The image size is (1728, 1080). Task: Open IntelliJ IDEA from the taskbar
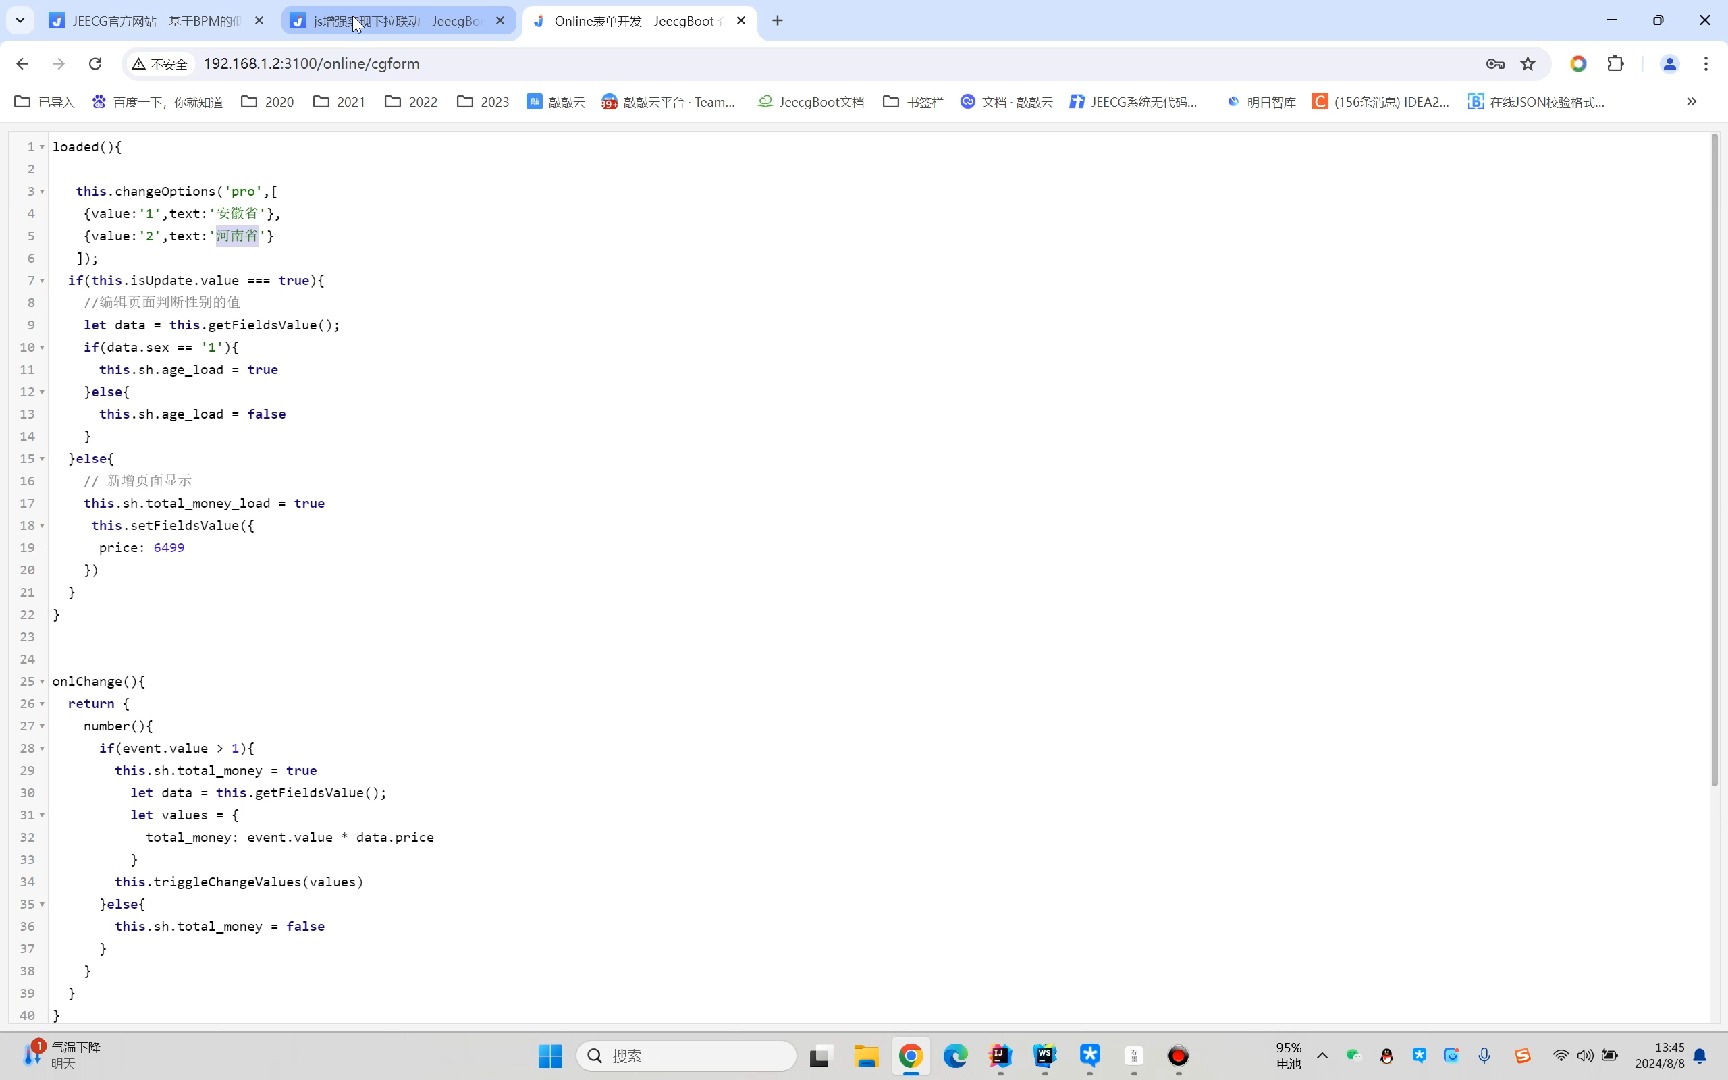[x=1000, y=1056]
